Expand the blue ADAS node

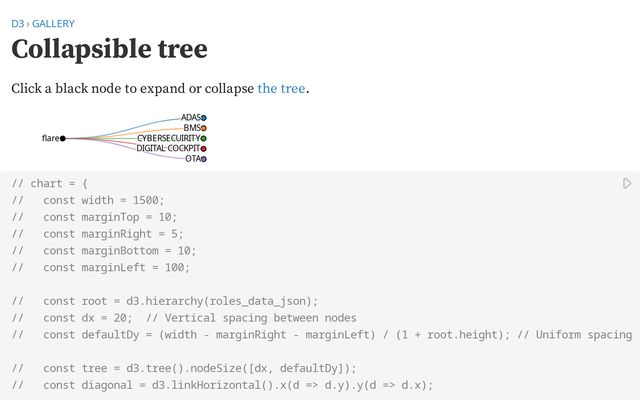point(204,118)
